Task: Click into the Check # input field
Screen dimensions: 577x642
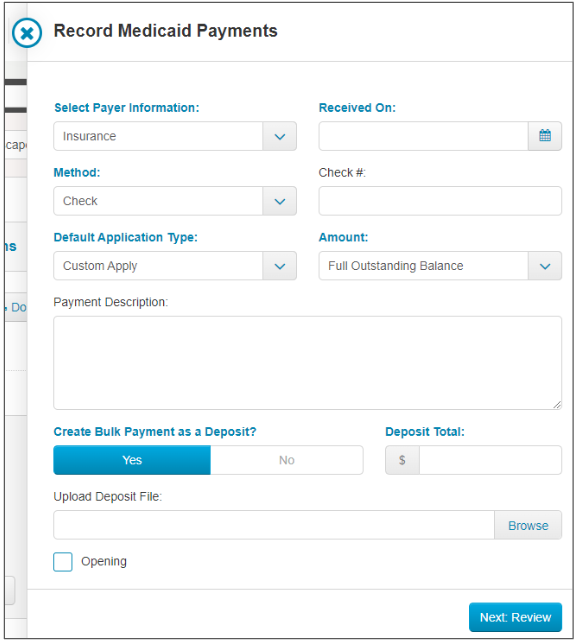Action: click(x=440, y=201)
